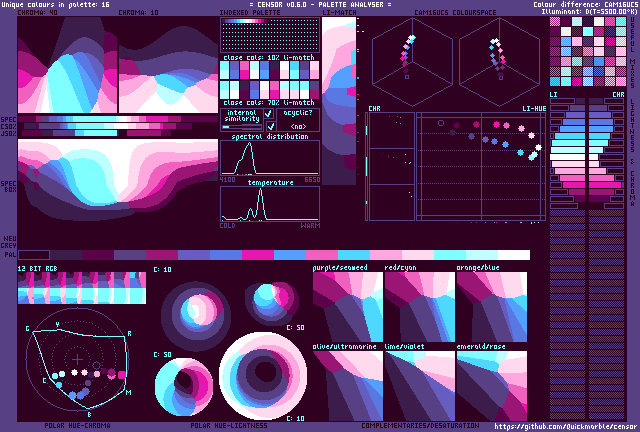The image size is (640, 432).
Task: Click the SPEC BOX spectrum plot
Action: (118, 180)
